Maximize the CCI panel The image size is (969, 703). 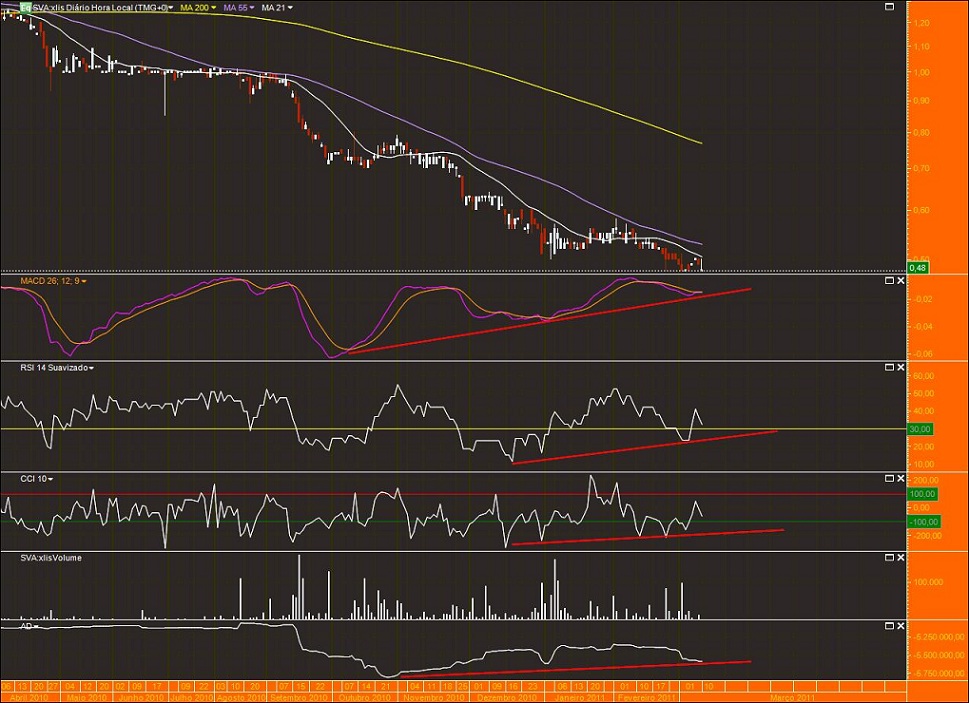coord(889,478)
